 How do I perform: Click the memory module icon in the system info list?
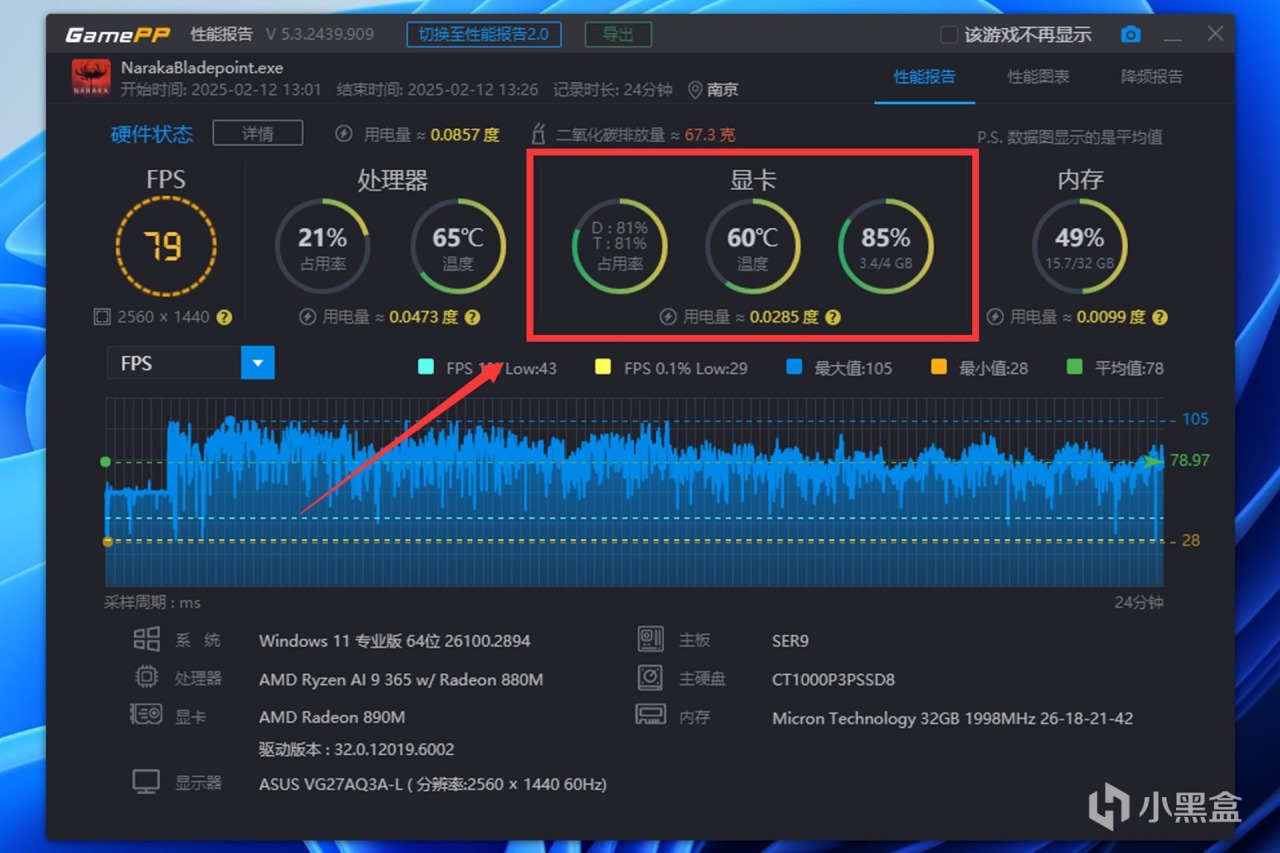pyautogui.click(x=651, y=715)
